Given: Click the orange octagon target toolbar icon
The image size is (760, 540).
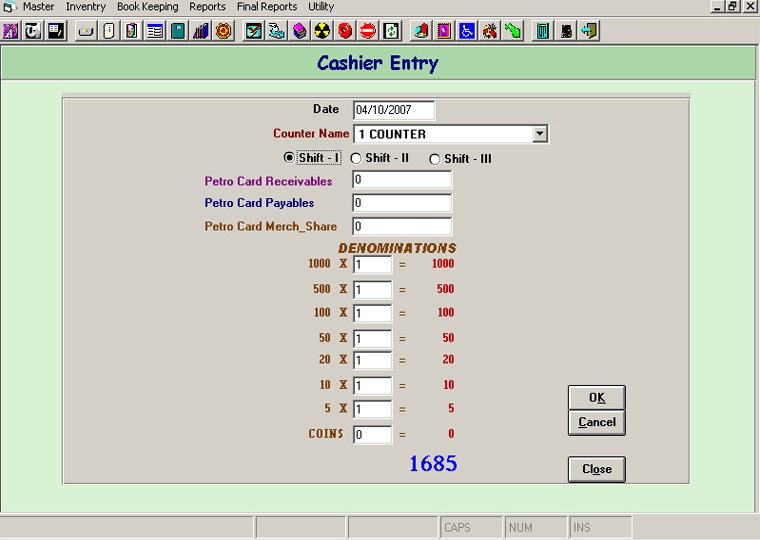Looking at the screenshot, I should [x=223, y=31].
